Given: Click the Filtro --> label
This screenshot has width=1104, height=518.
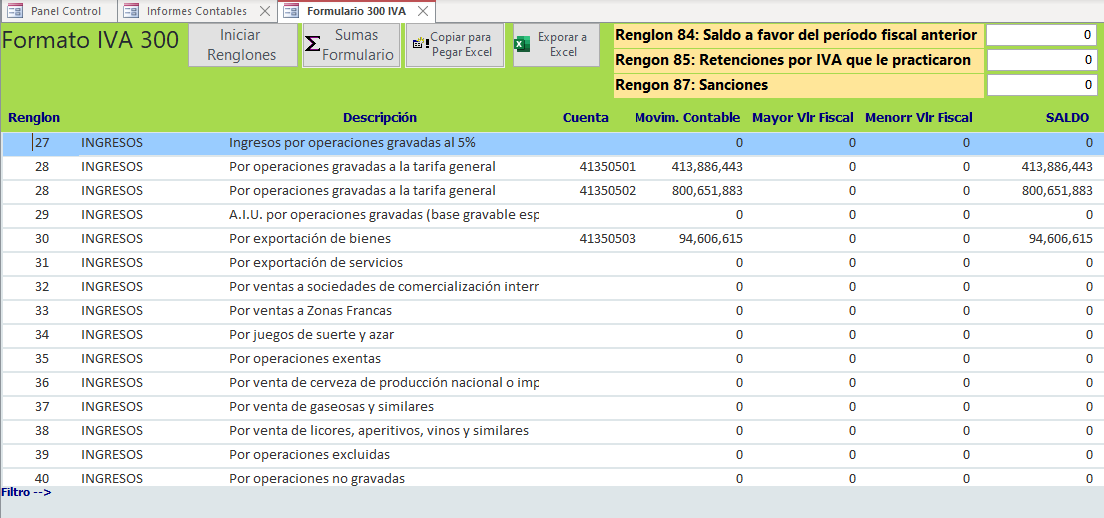Looking at the screenshot, I should (26, 492).
